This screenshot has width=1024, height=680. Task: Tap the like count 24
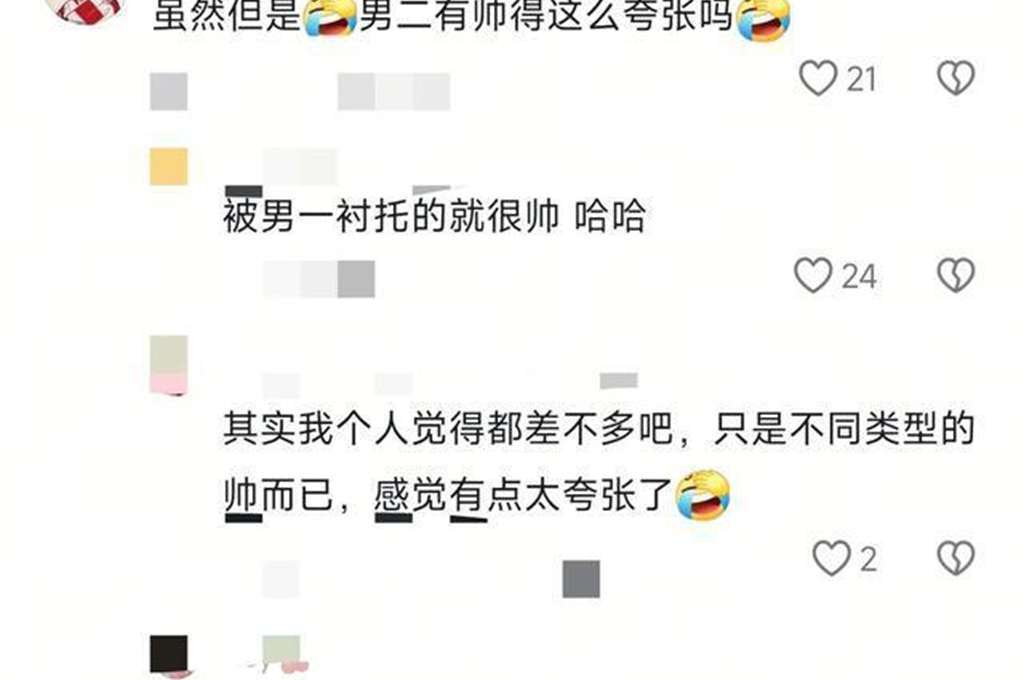tap(859, 276)
